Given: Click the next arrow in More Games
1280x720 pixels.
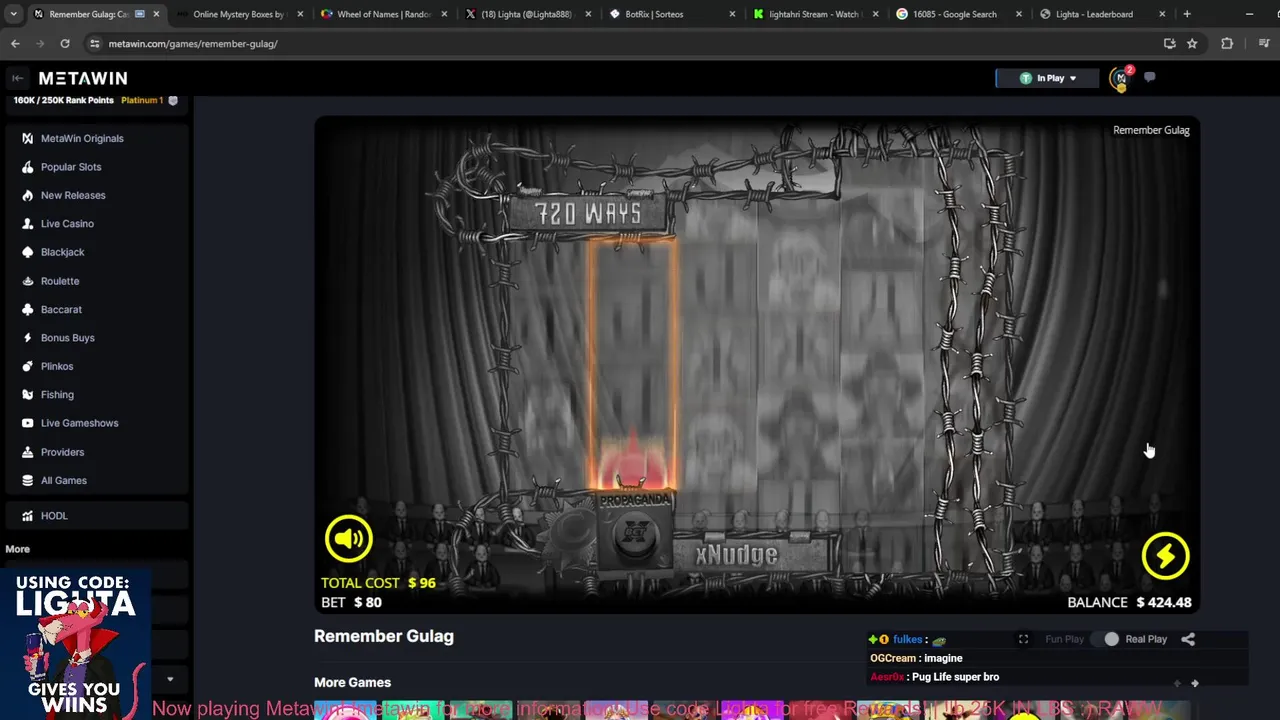Looking at the screenshot, I should point(1194,683).
